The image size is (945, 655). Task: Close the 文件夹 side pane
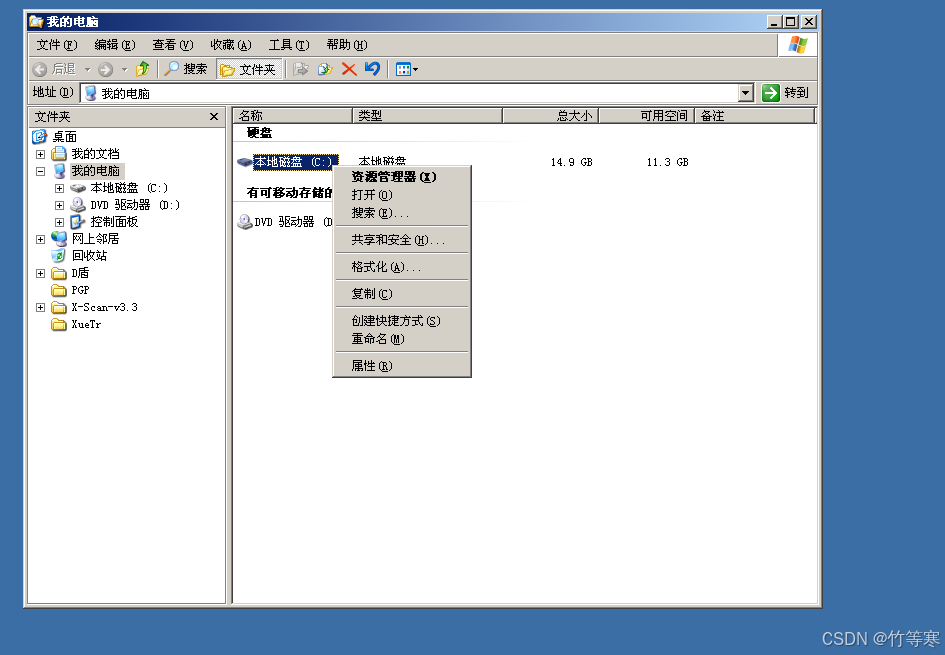pyautogui.click(x=213, y=117)
